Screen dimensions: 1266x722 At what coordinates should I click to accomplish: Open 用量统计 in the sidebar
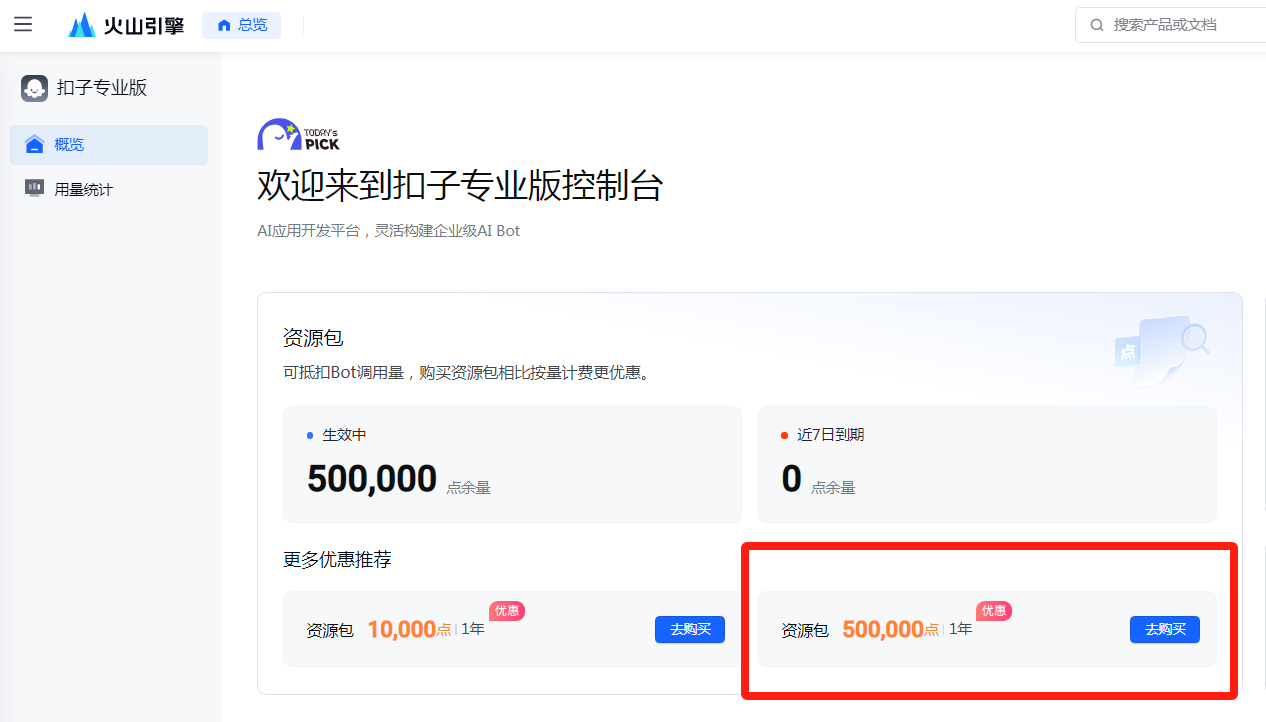(109, 189)
